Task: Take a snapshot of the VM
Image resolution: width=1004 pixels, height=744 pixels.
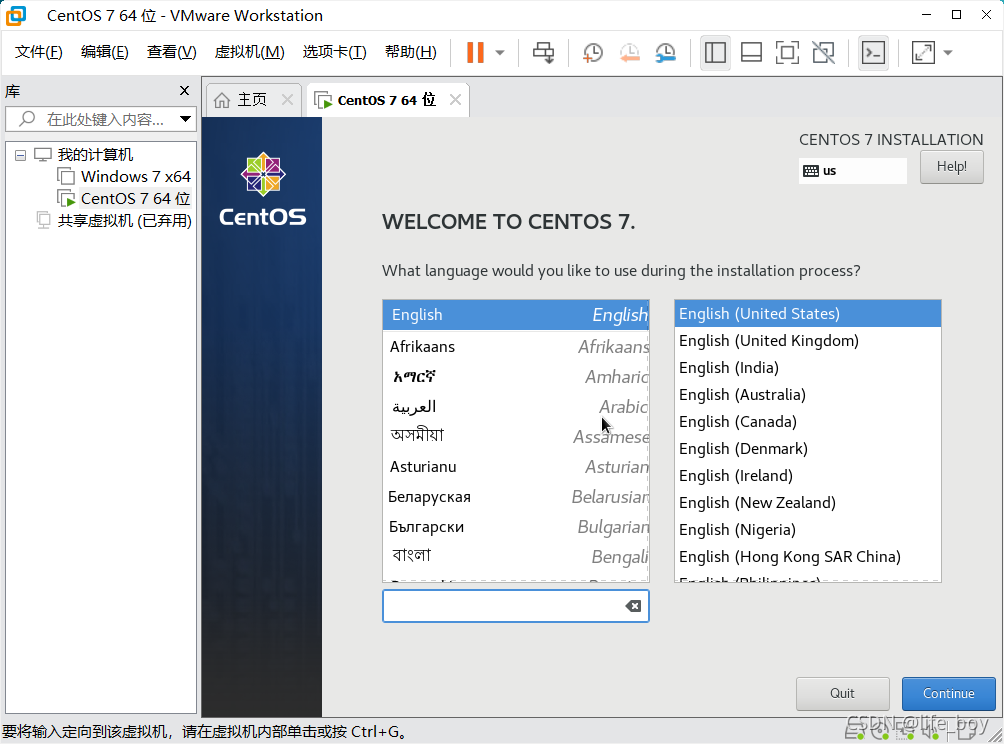Action: (593, 53)
